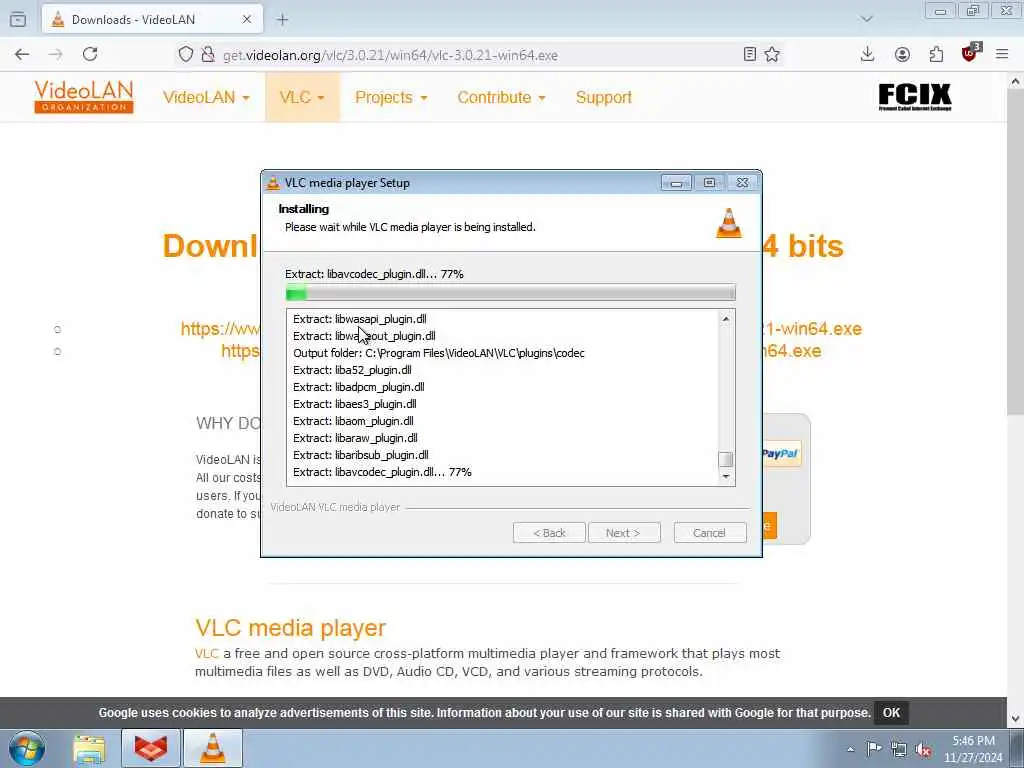This screenshot has width=1024, height=768.
Task: Click scroll up arrow in install log
Action: coord(726,319)
